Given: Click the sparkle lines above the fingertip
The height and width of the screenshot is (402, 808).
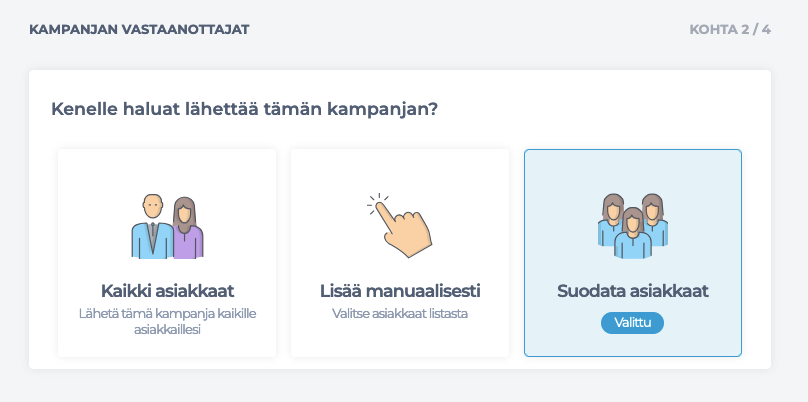Looking at the screenshot, I should point(377,202).
